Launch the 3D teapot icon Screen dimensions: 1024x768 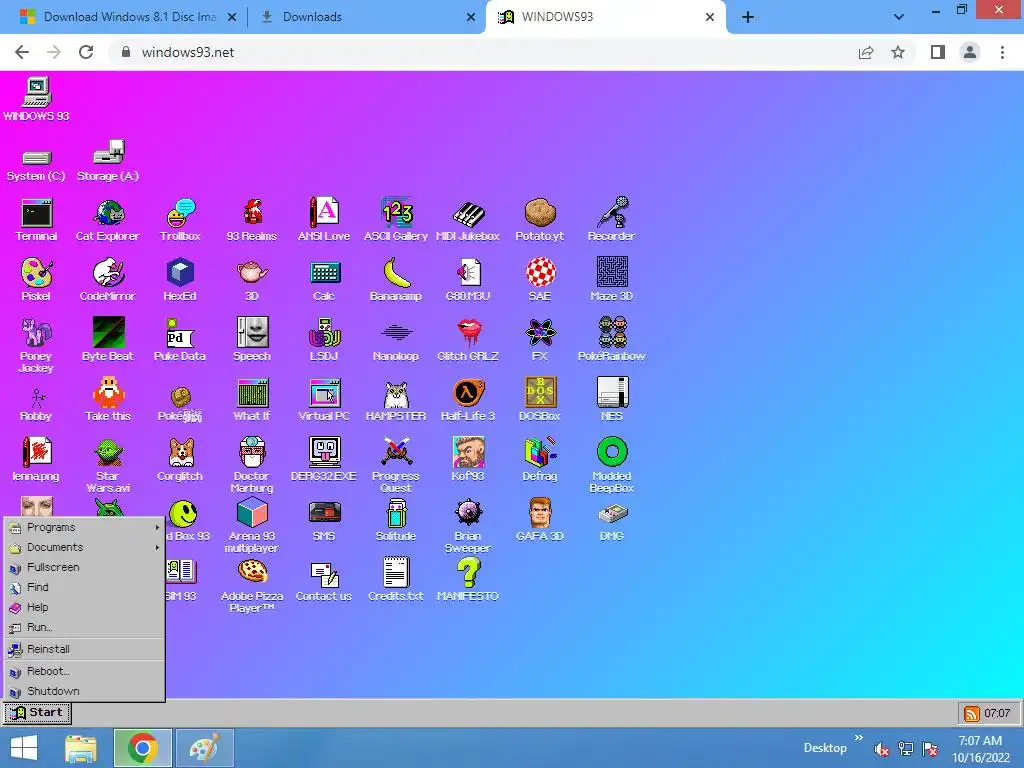(x=252, y=280)
